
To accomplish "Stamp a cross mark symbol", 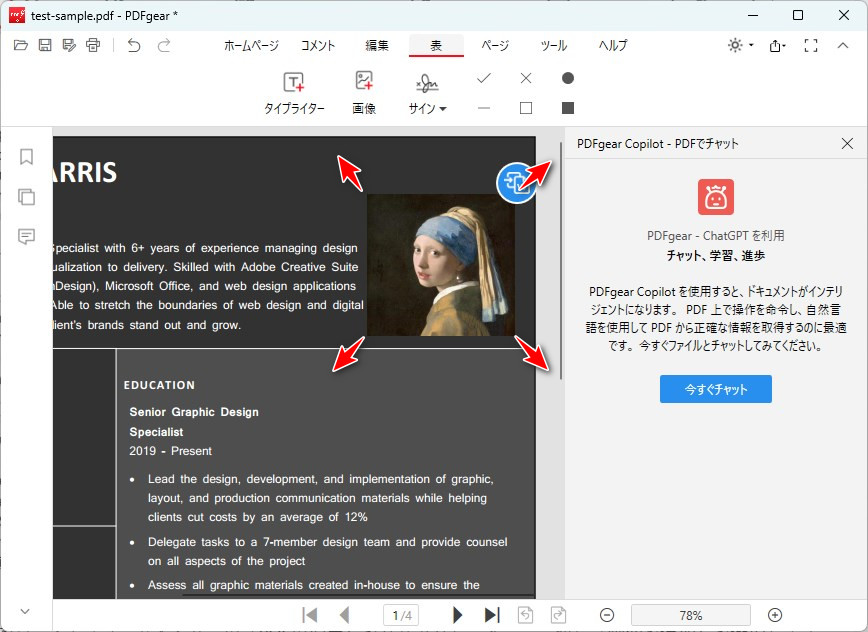I will 525,76.
